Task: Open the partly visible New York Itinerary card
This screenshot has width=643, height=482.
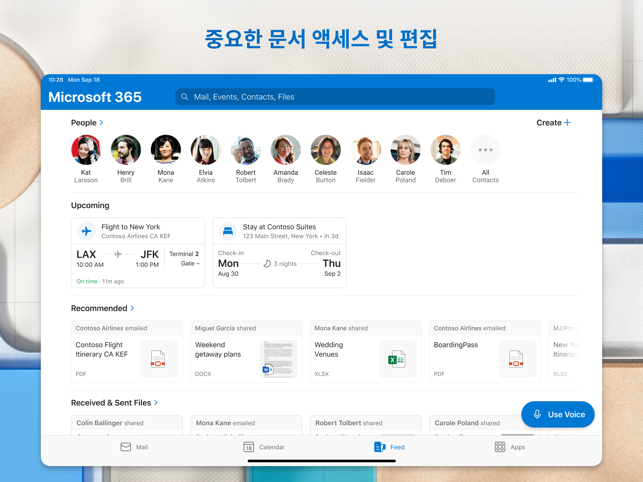Action: (x=564, y=351)
